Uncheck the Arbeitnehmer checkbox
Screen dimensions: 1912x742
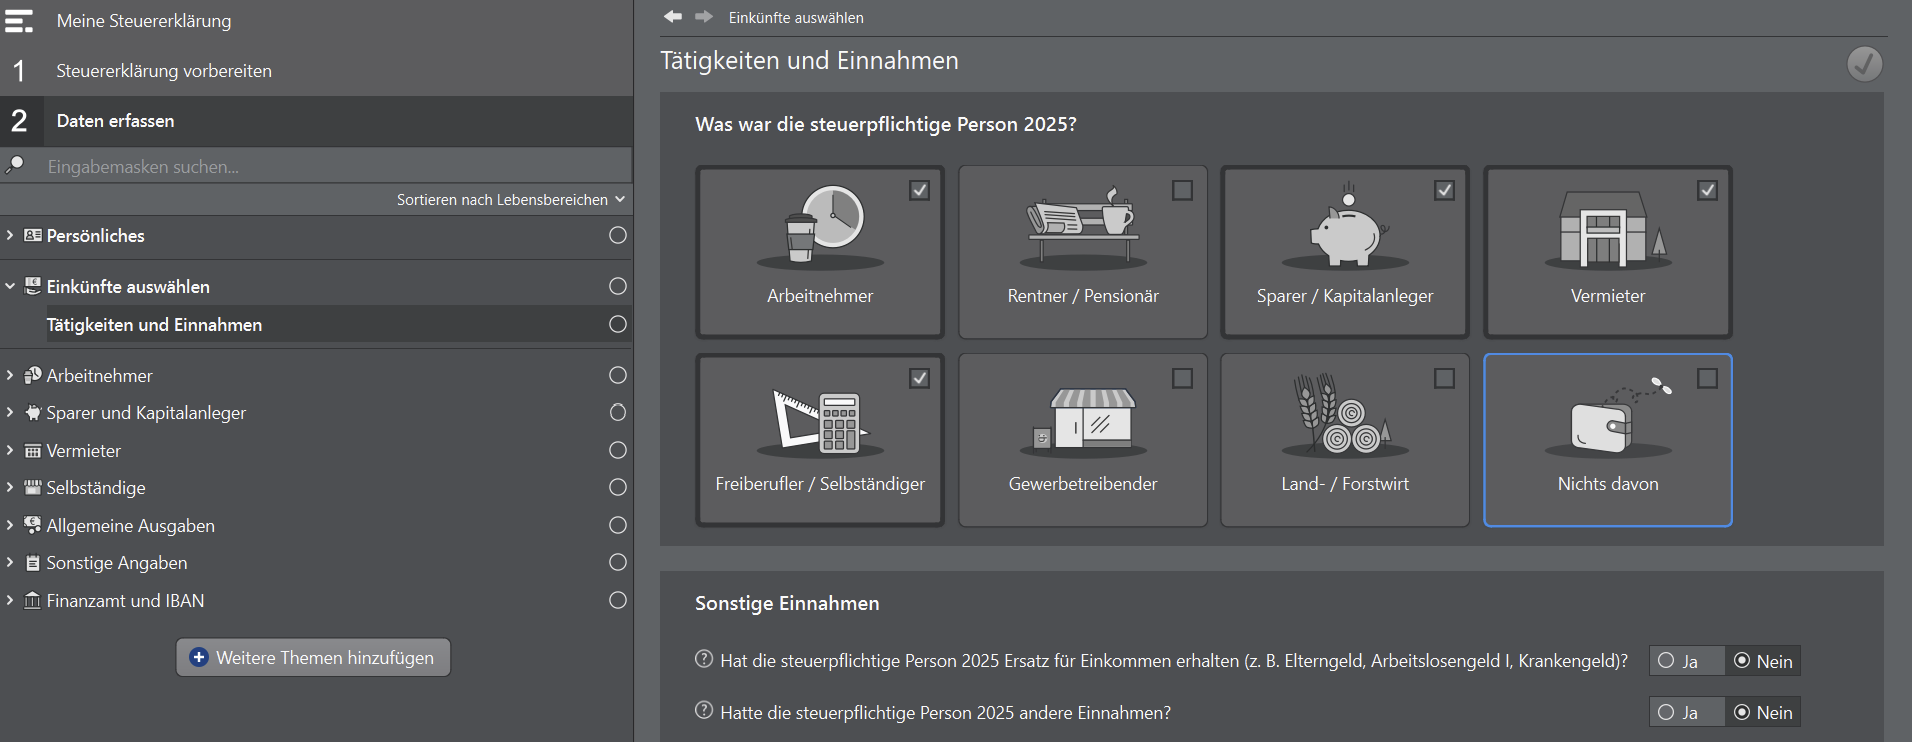pyautogui.click(x=919, y=190)
